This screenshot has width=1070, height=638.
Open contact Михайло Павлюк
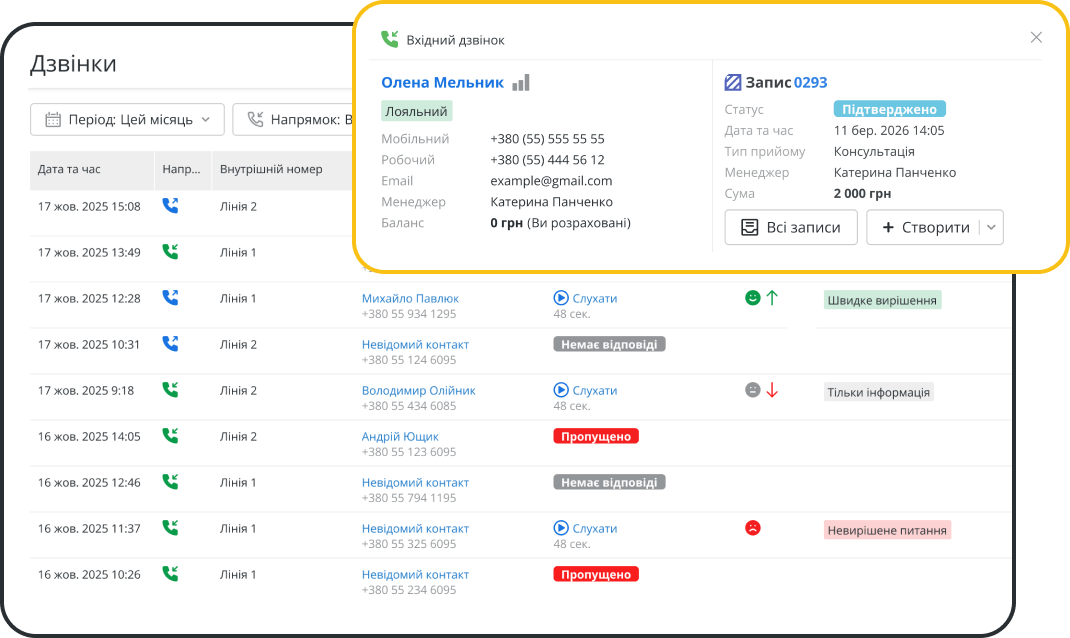[410, 298]
